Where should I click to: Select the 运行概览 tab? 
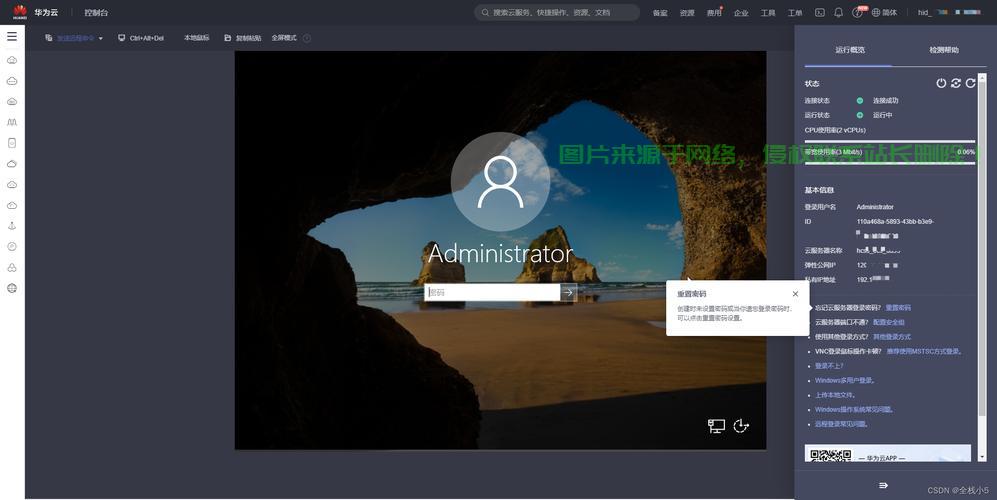(850, 50)
